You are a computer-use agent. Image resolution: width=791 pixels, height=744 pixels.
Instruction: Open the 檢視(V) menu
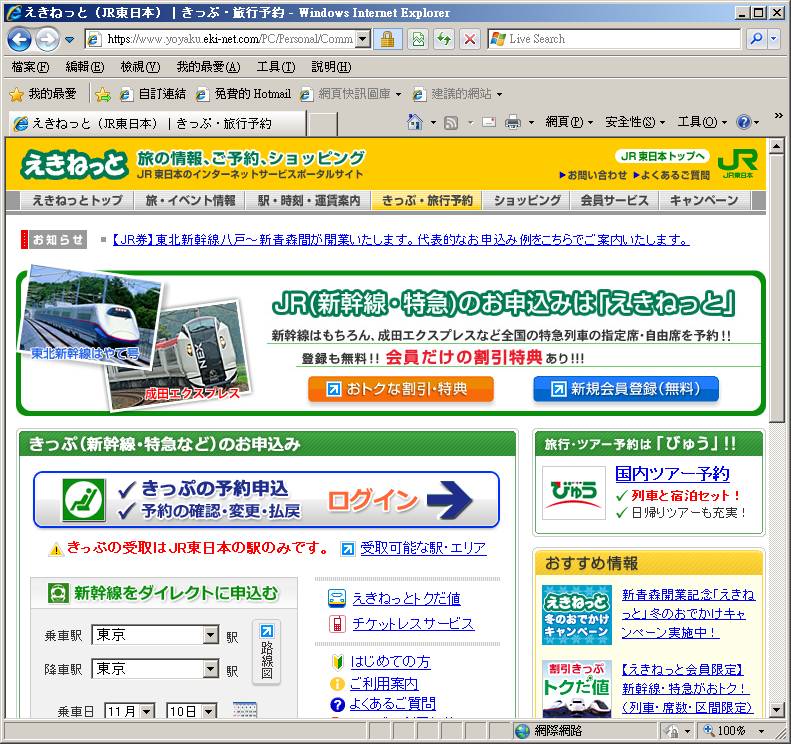(140, 67)
